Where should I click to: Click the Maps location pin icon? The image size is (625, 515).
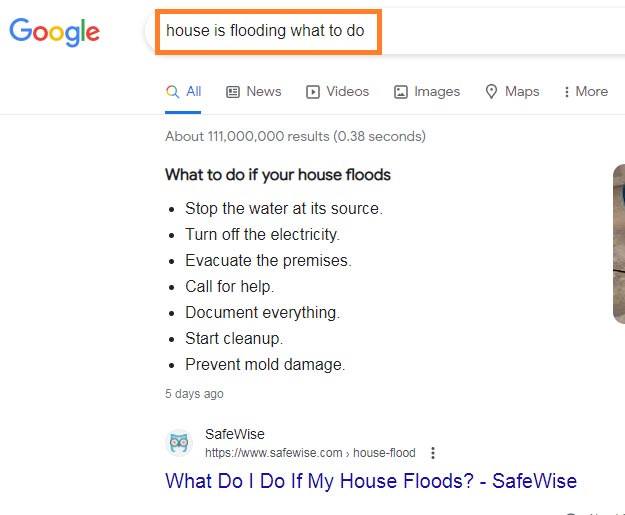(x=491, y=91)
